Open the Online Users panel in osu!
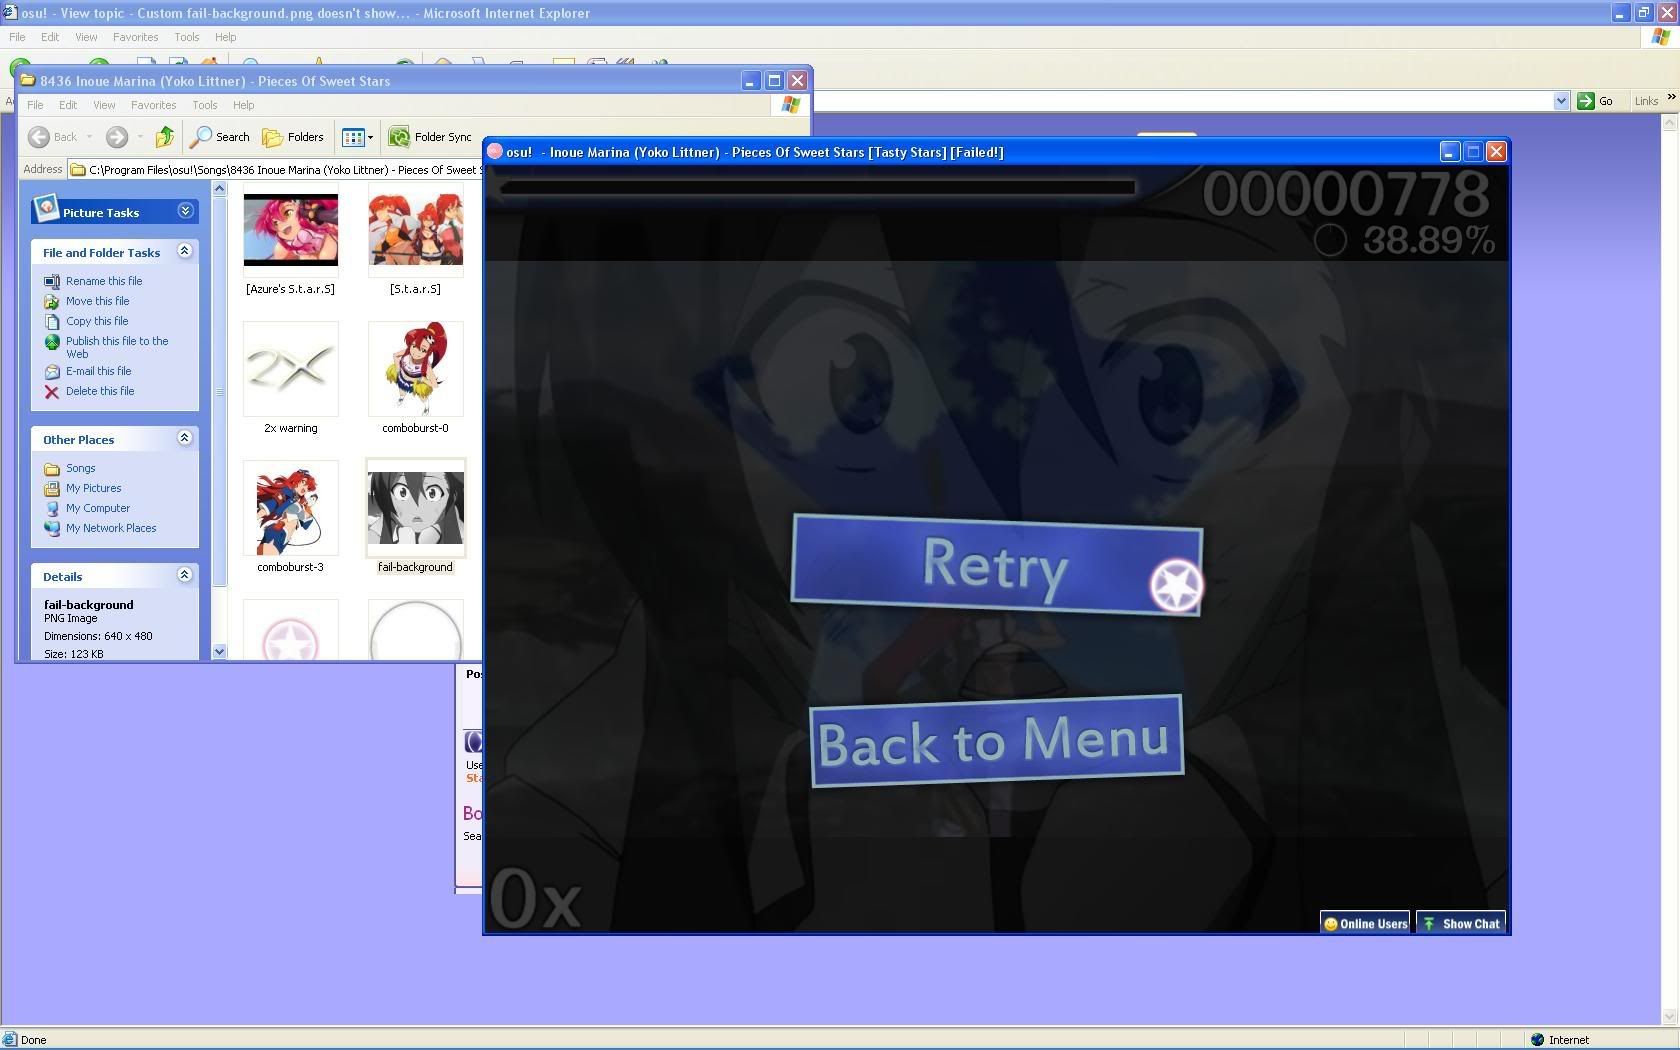Image resolution: width=1680 pixels, height=1050 pixels. pos(1365,923)
